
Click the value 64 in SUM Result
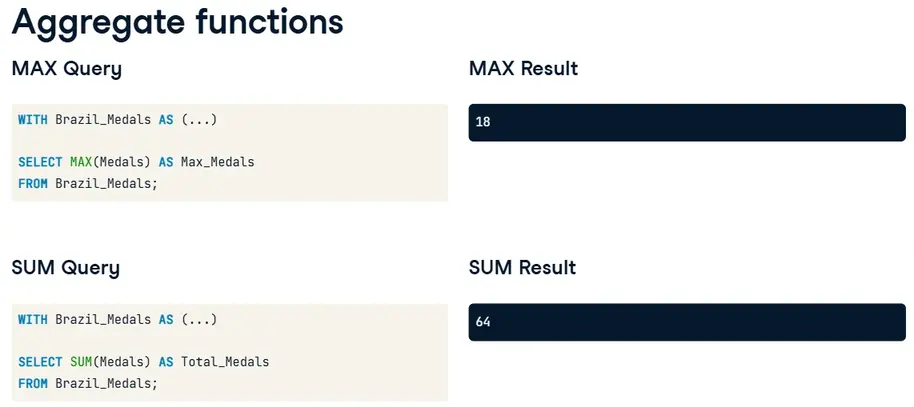(x=483, y=322)
